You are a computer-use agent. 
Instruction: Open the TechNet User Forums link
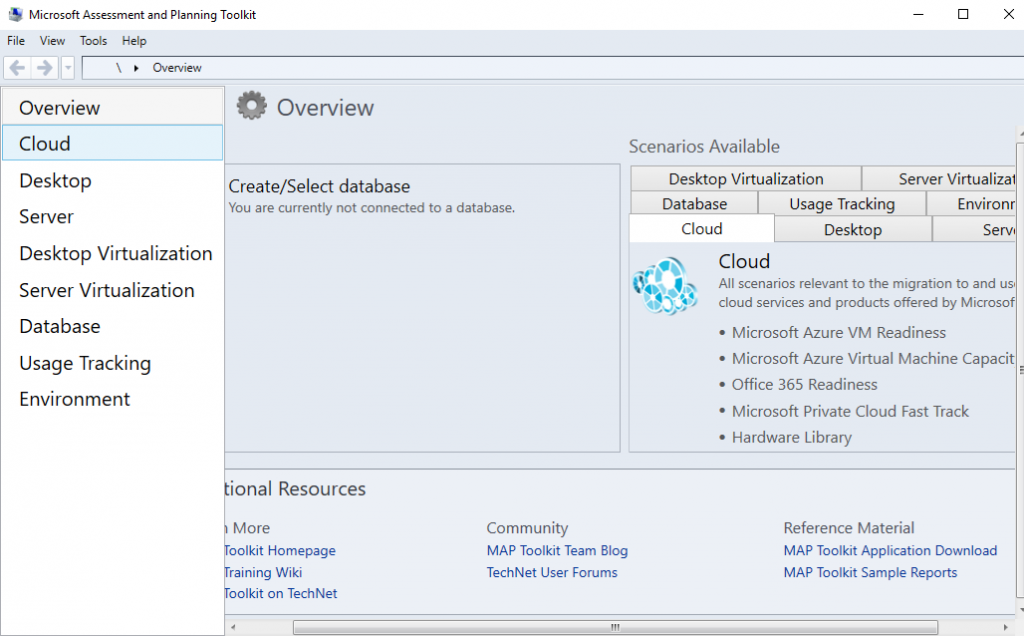tap(552, 572)
